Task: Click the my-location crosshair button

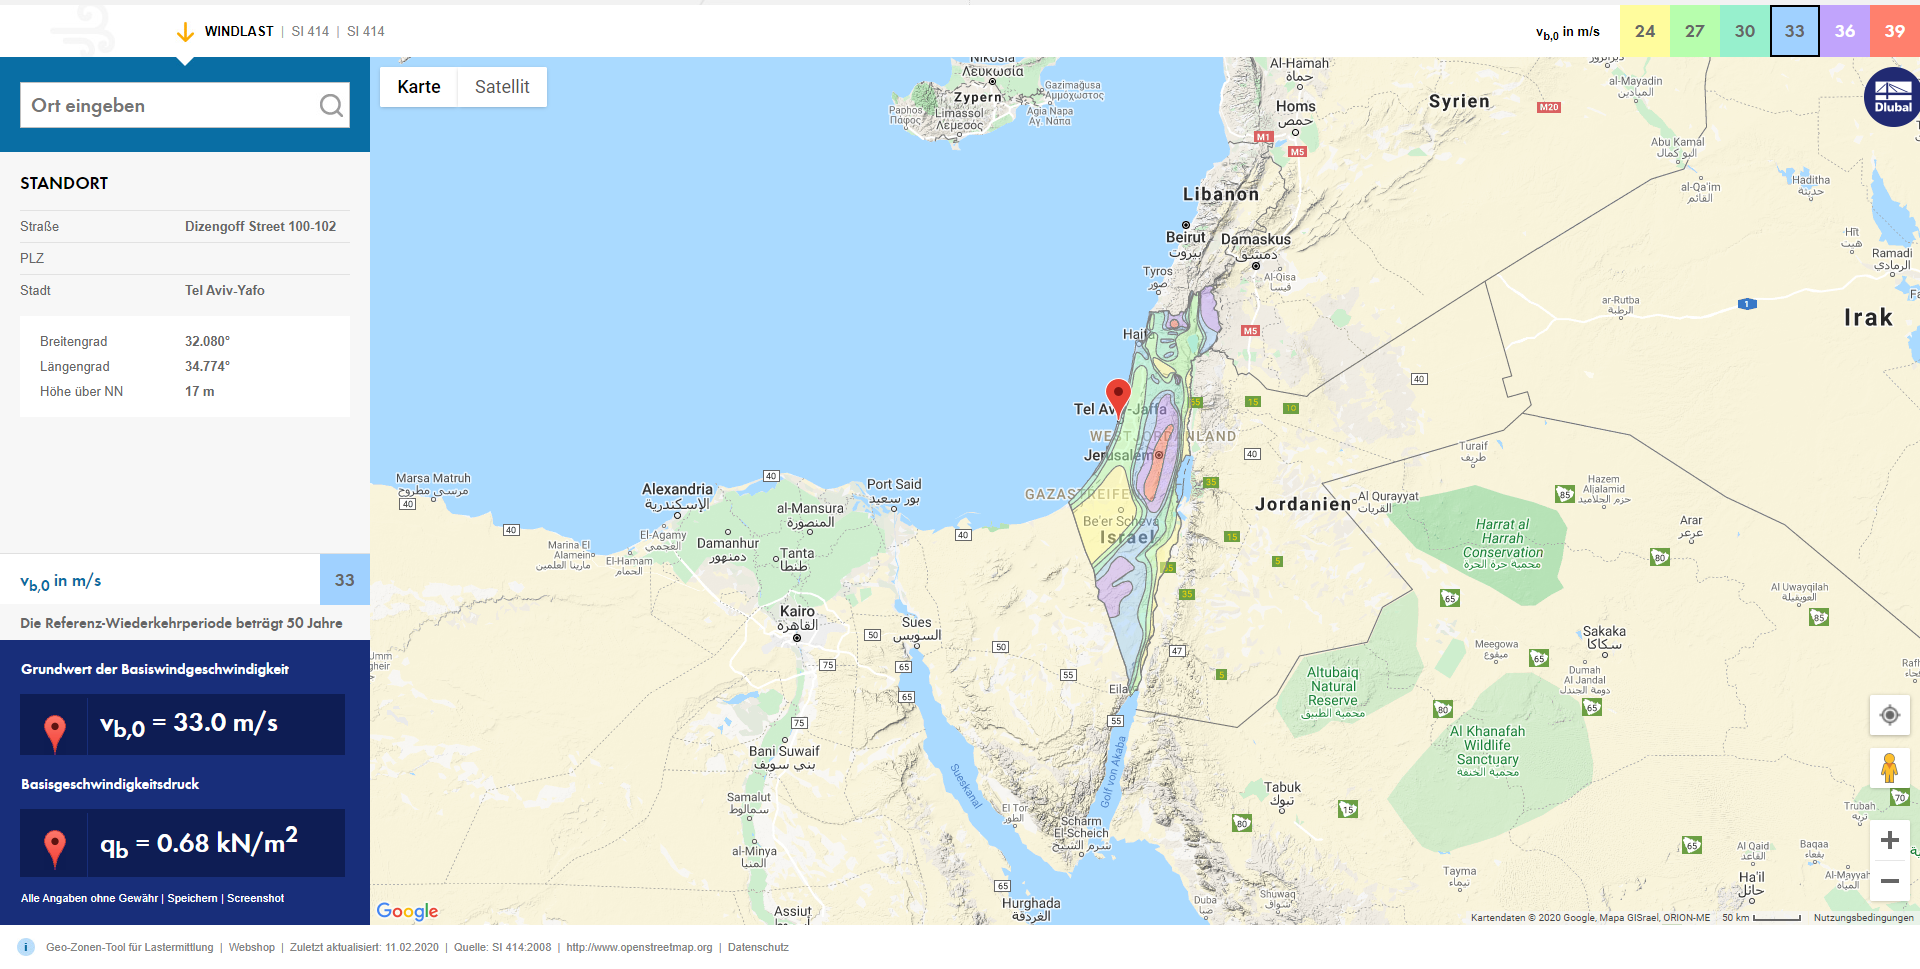Action: point(1890,715)
